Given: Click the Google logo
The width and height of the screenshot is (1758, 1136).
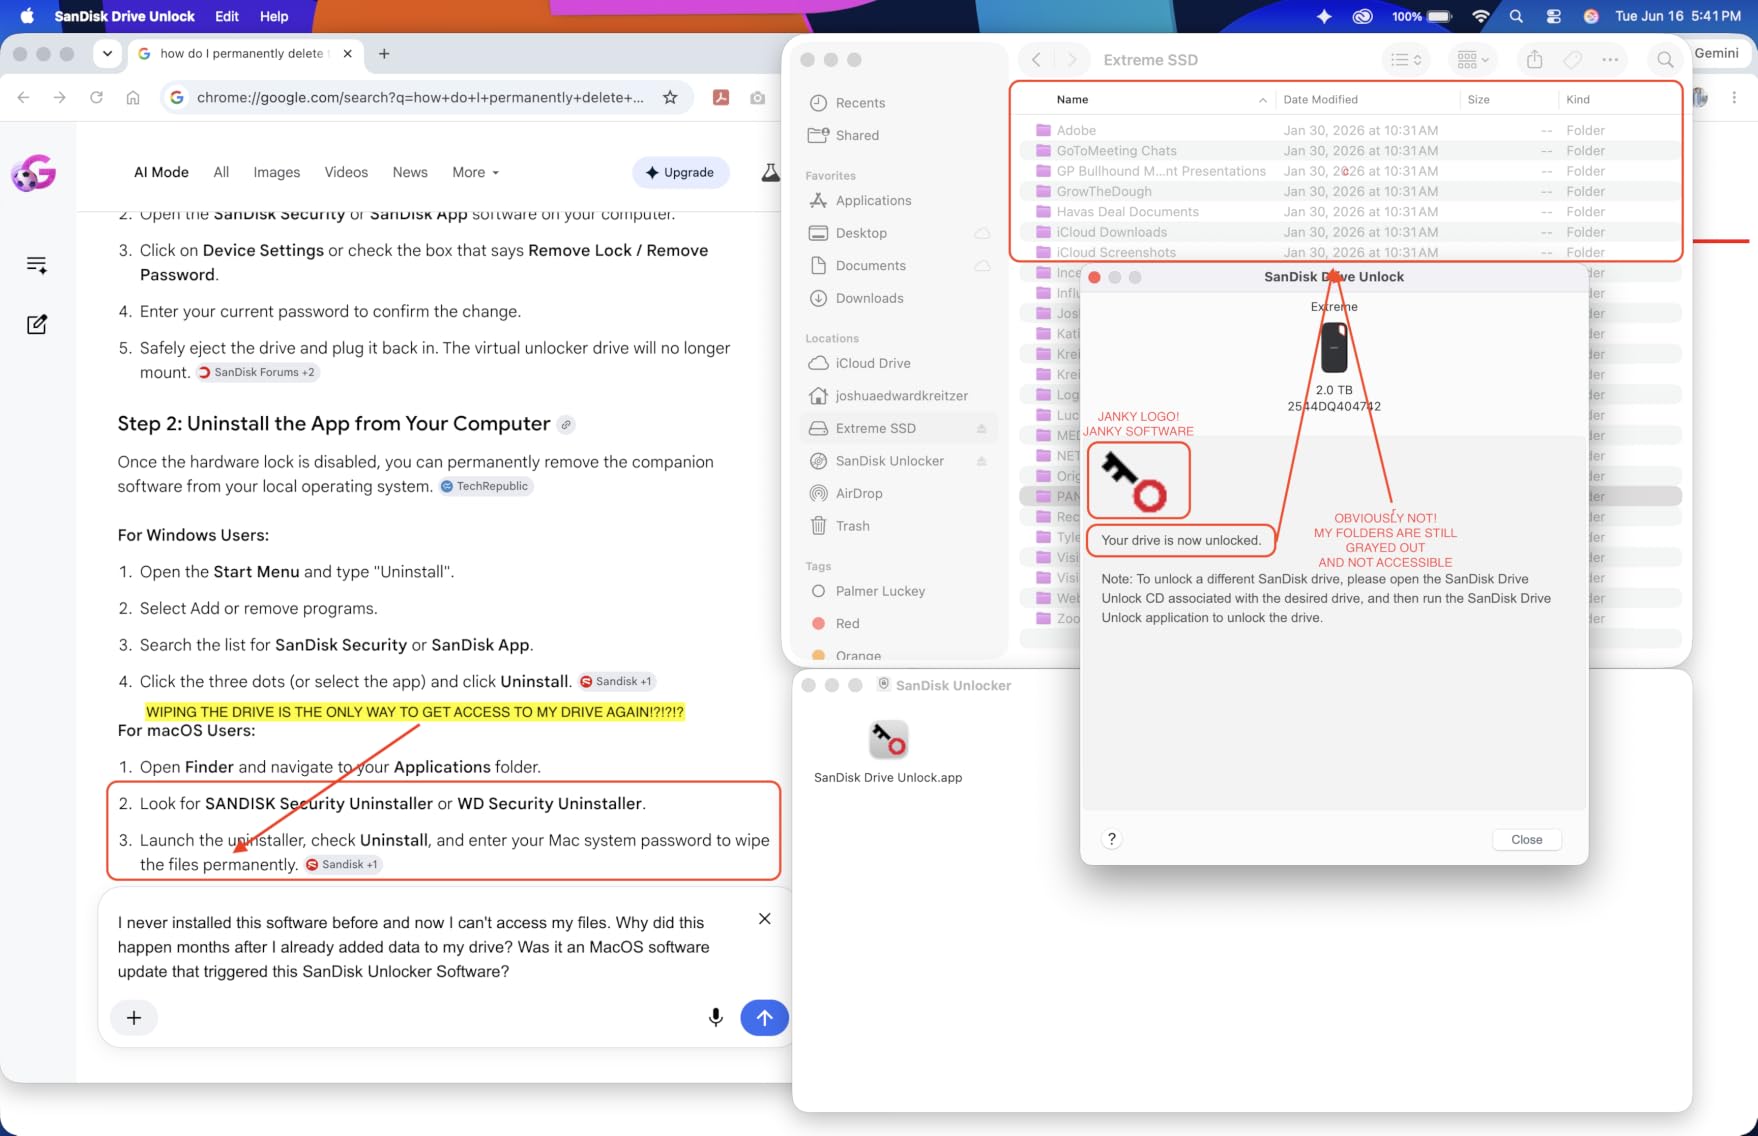Looking at the screenshot, I should (x=34, y=173).
